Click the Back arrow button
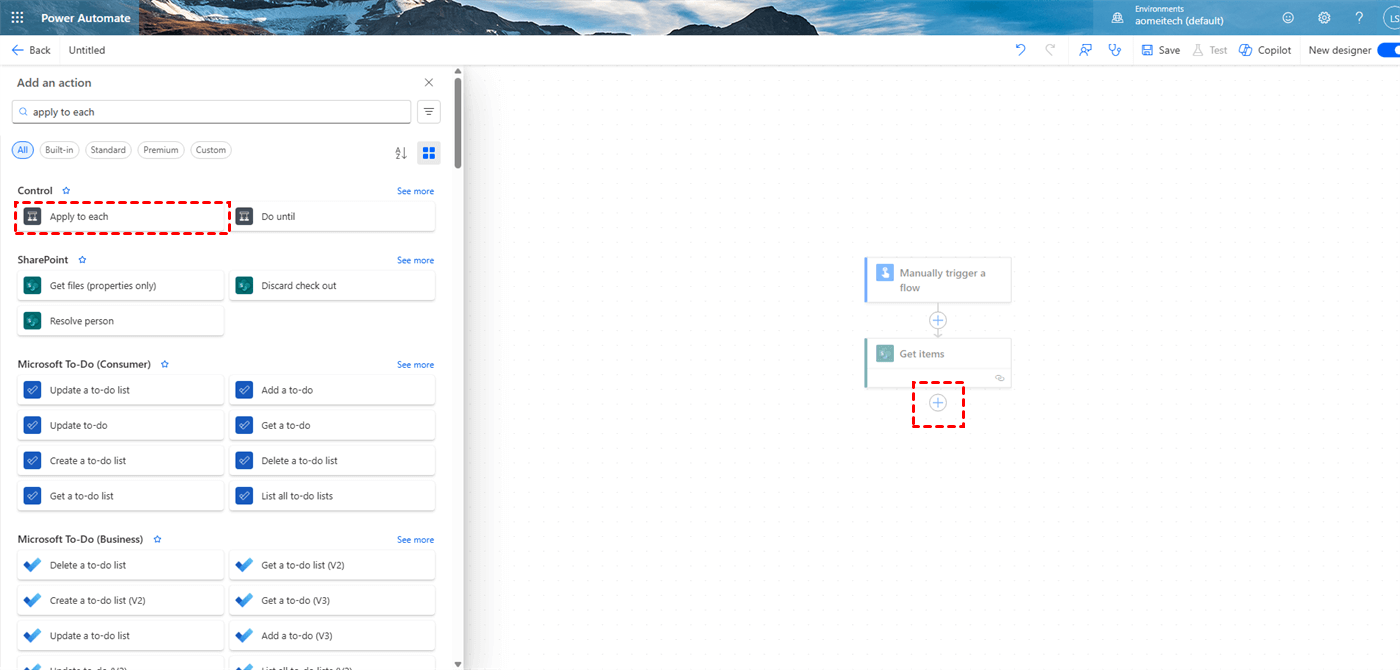This screenshot has height=670, width=1400. [x=31, y=50]
